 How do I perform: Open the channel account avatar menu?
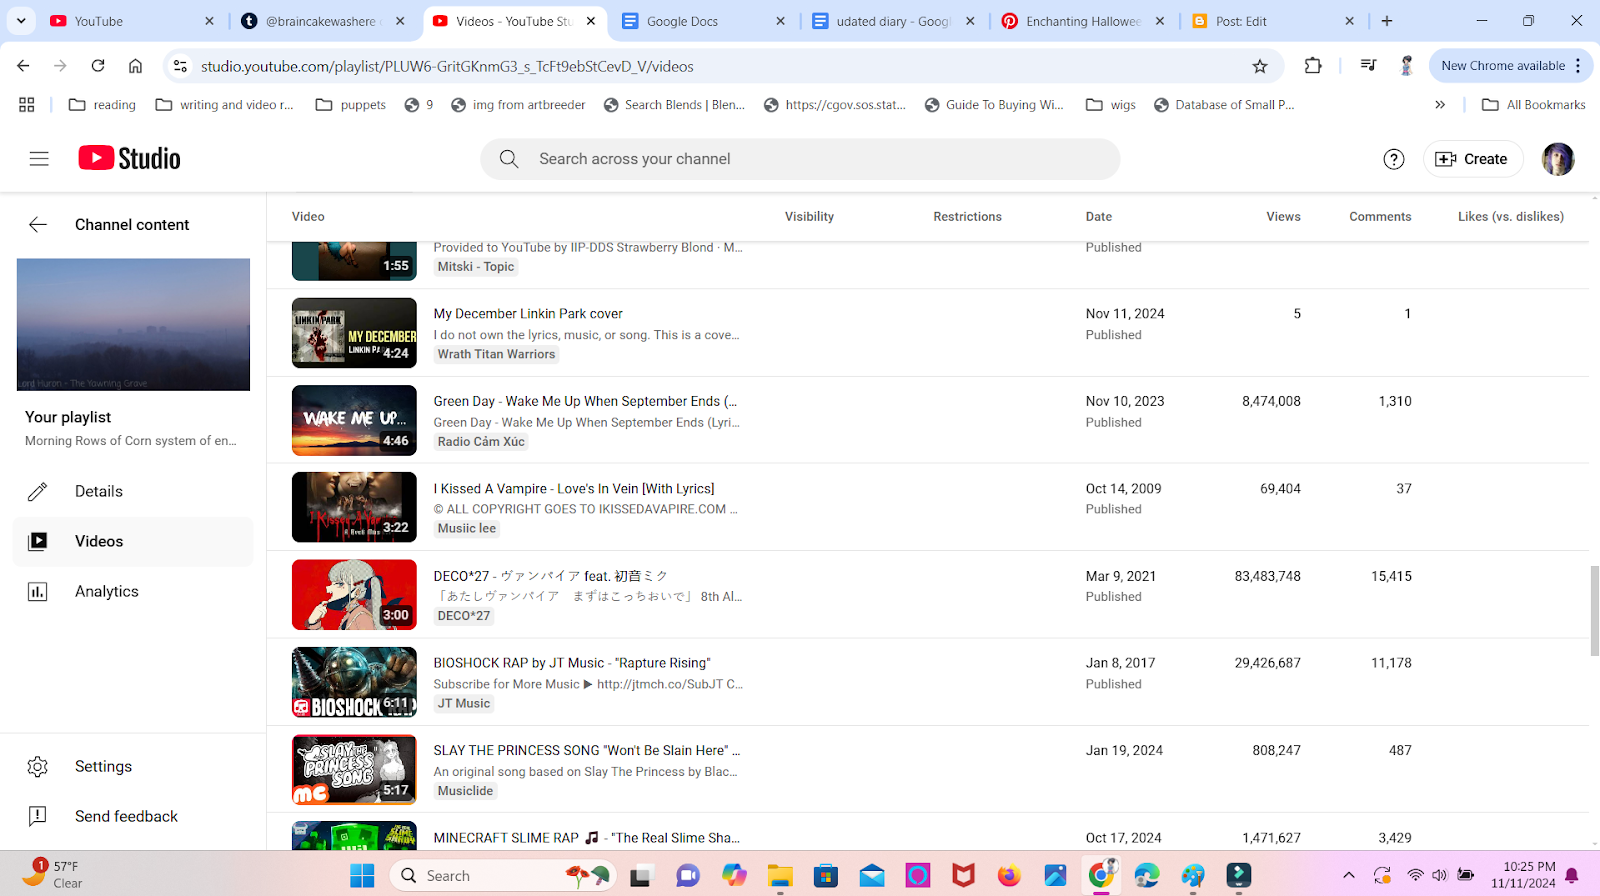click(1558, 159)
